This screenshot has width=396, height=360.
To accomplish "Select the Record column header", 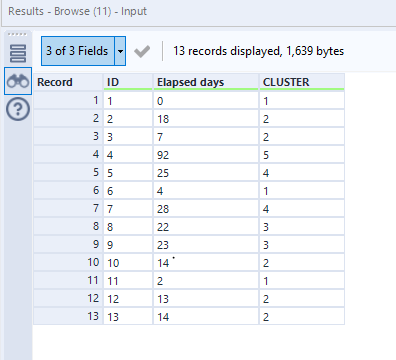I will 68,82.
